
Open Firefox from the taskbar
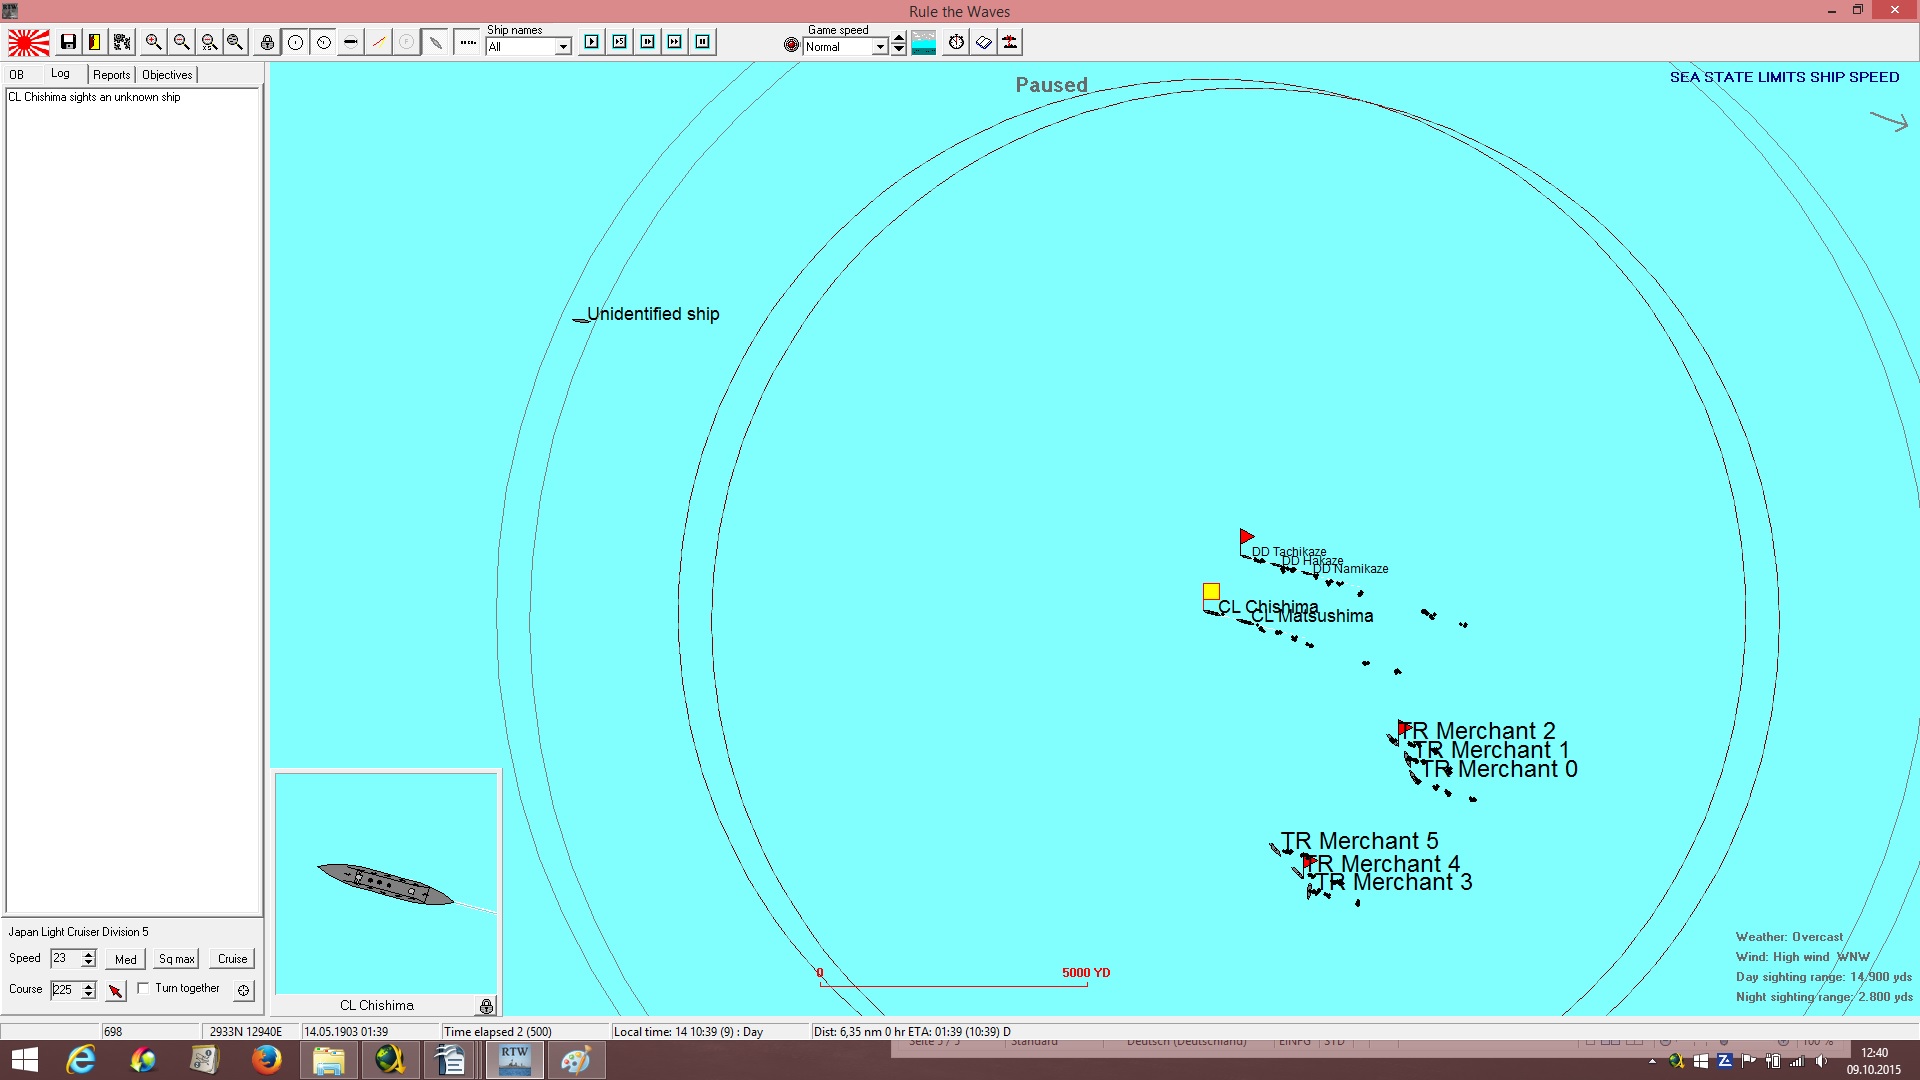pyautogui.click(x=266, y=1060)
